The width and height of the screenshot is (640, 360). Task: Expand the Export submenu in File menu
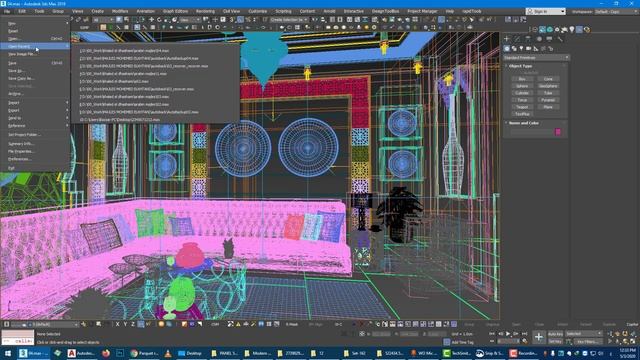click(36, 110)
